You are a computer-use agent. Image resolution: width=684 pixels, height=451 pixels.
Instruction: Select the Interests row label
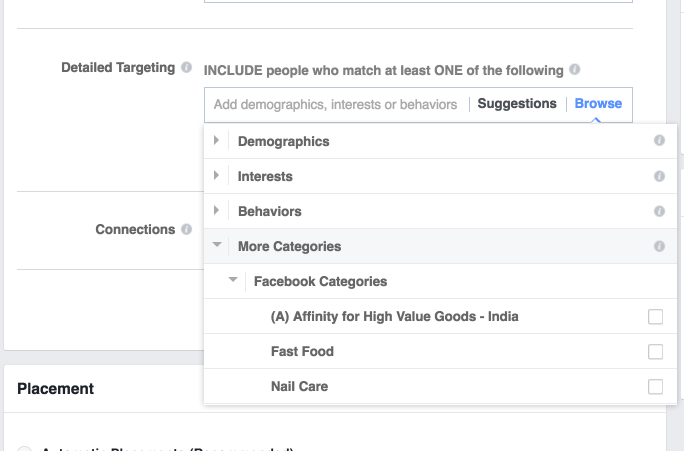pyautogui.click(x=265, y=176)
